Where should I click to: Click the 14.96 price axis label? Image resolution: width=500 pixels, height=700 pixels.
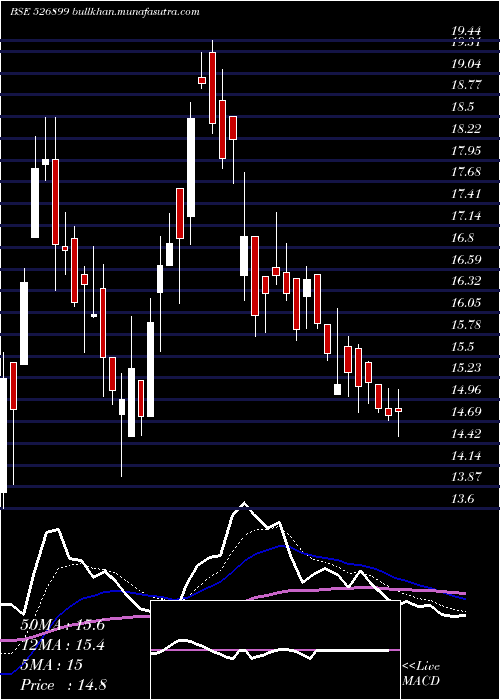pos(466,390)
